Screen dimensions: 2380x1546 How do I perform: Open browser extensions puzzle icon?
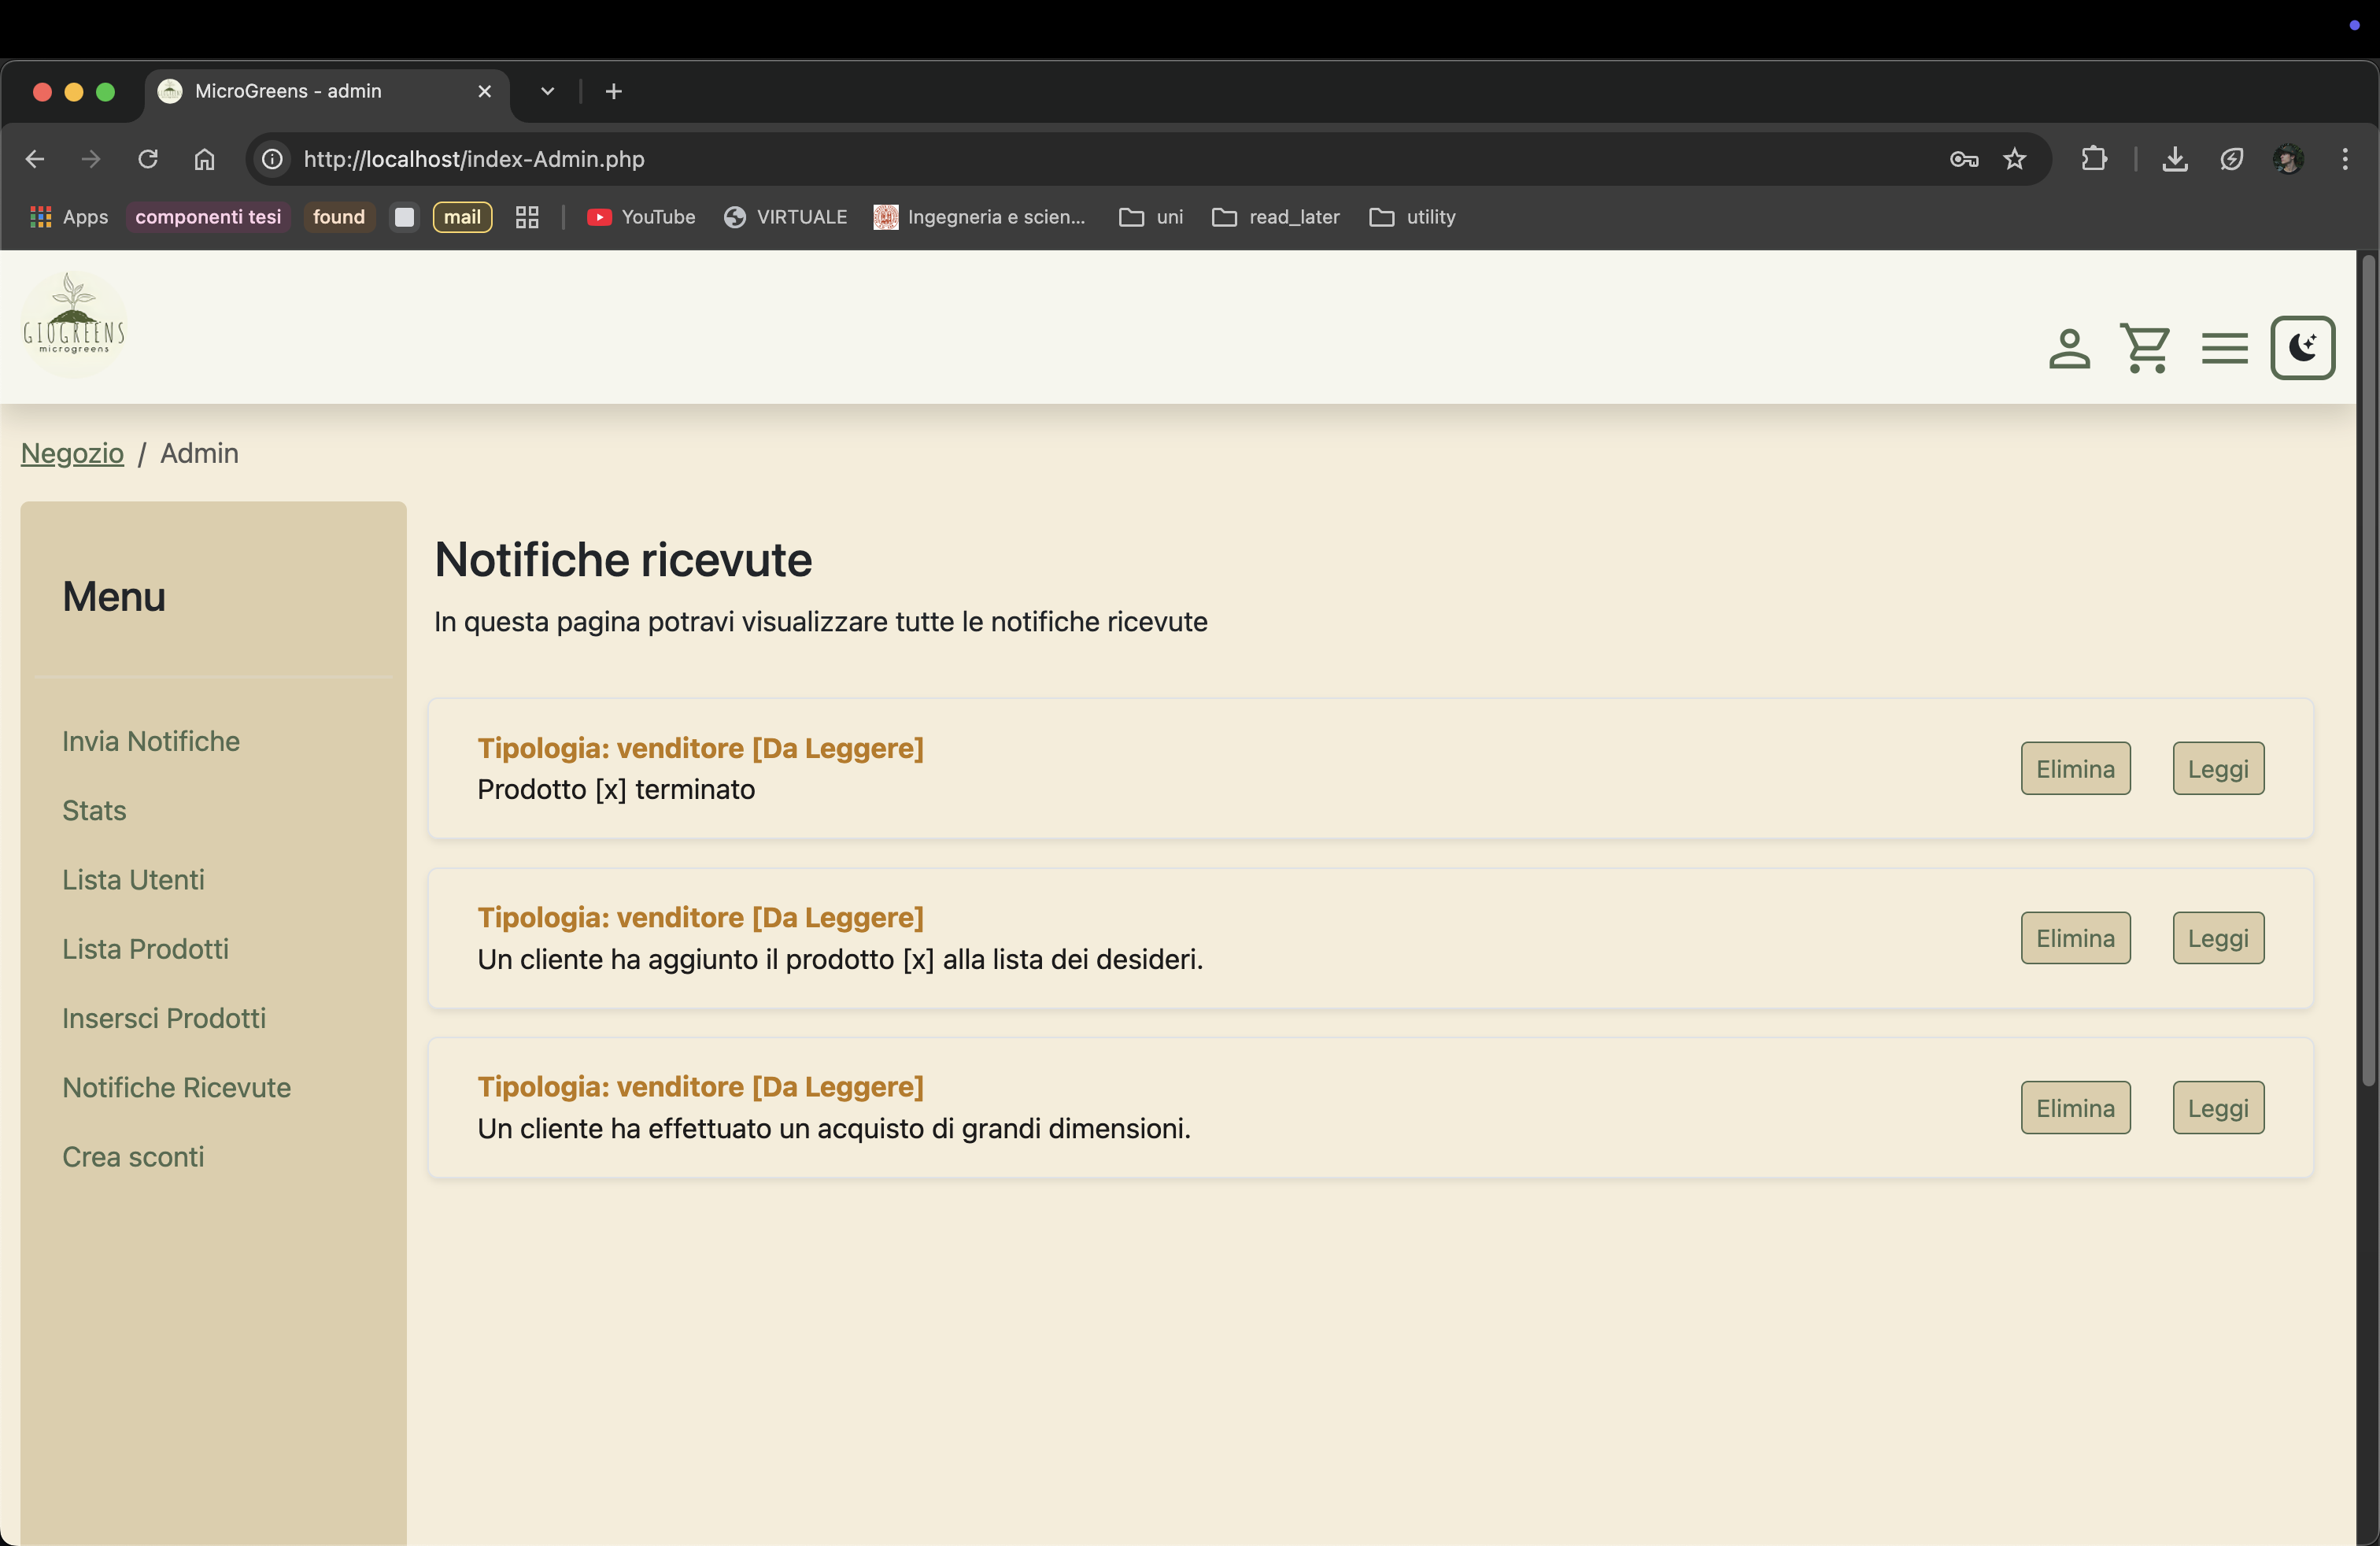(x=2094, y=159)
